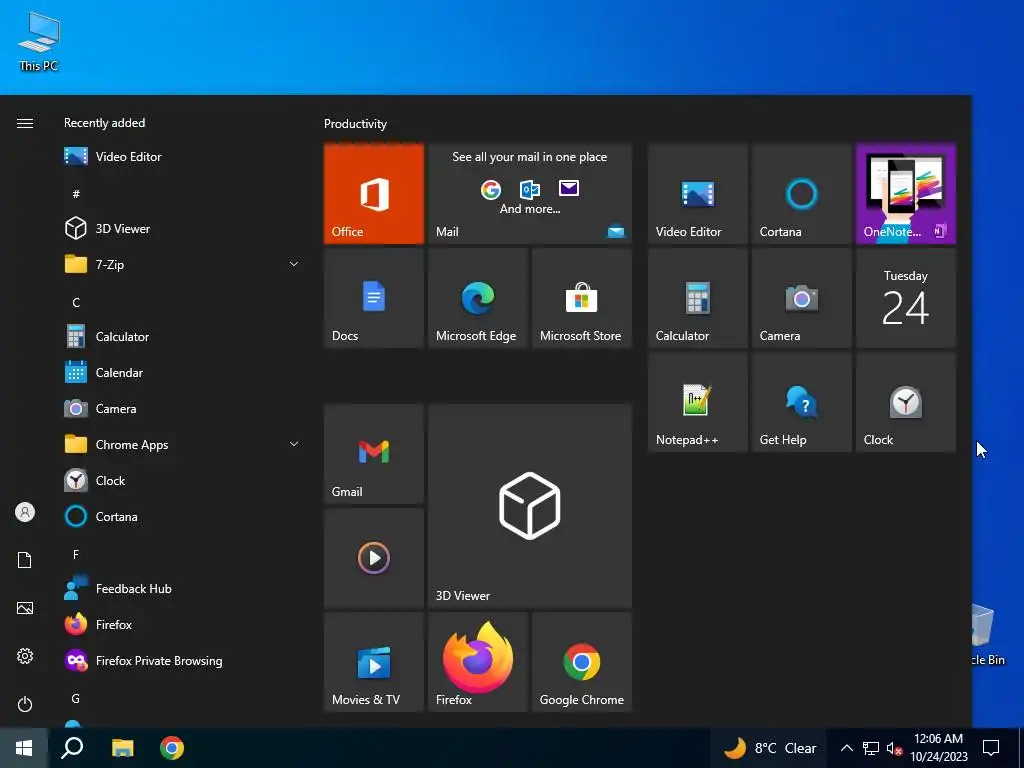Select the Recycle Bin desktop icon

point(988,634)
